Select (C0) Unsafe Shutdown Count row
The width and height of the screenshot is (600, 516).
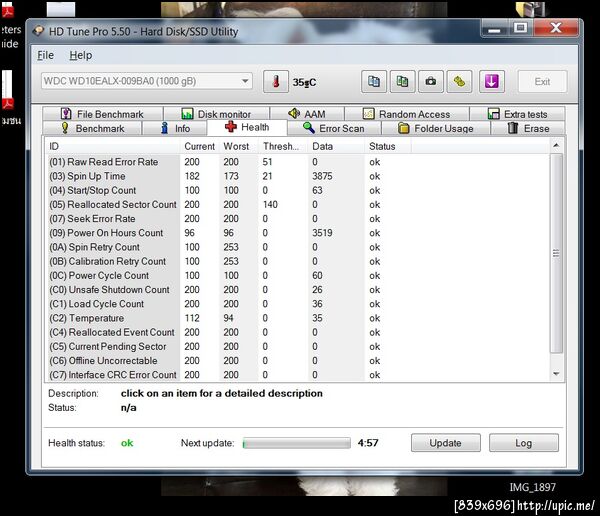(x=298, y=289)
